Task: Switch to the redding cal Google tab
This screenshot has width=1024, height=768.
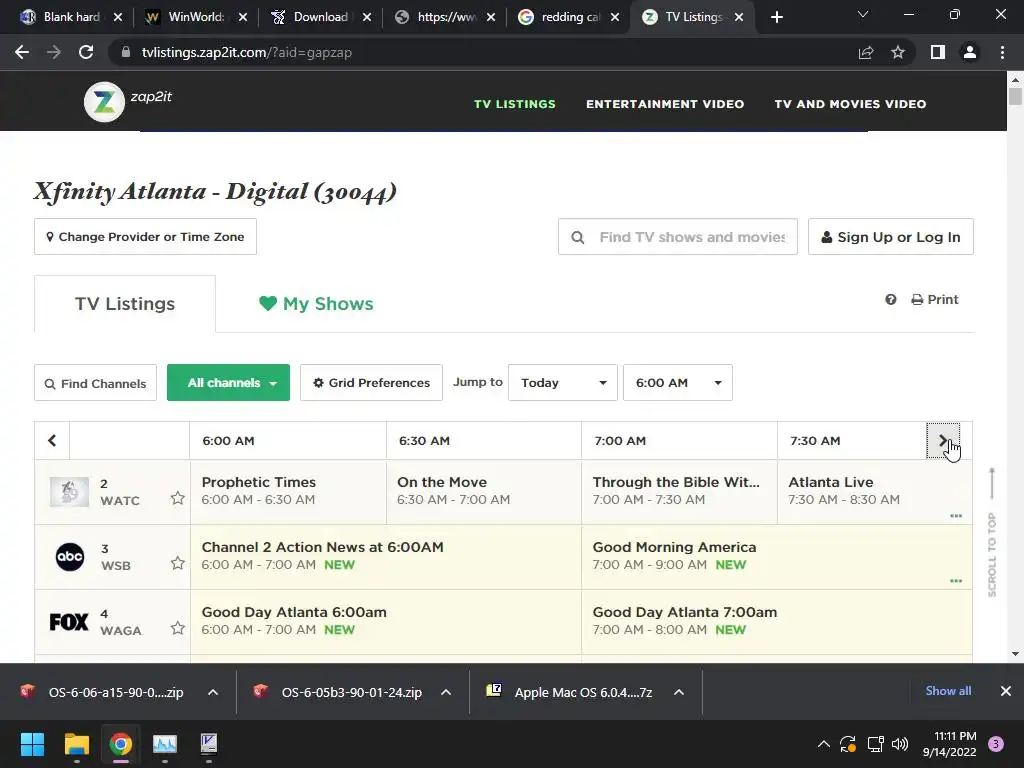Action: click(568, 17)
